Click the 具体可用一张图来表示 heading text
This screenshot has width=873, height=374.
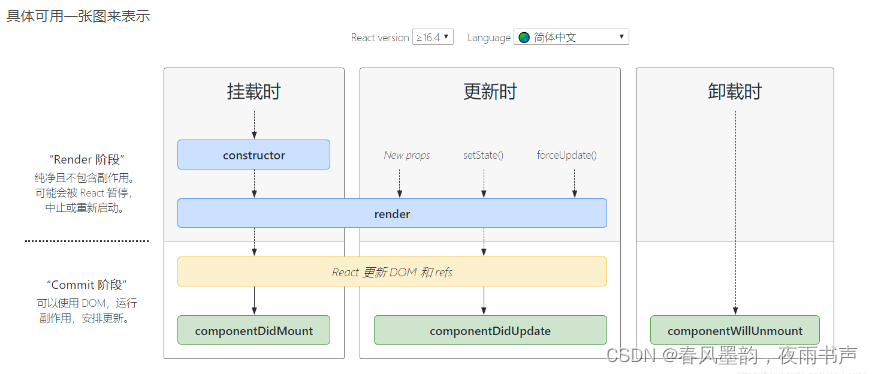point(78,16)
